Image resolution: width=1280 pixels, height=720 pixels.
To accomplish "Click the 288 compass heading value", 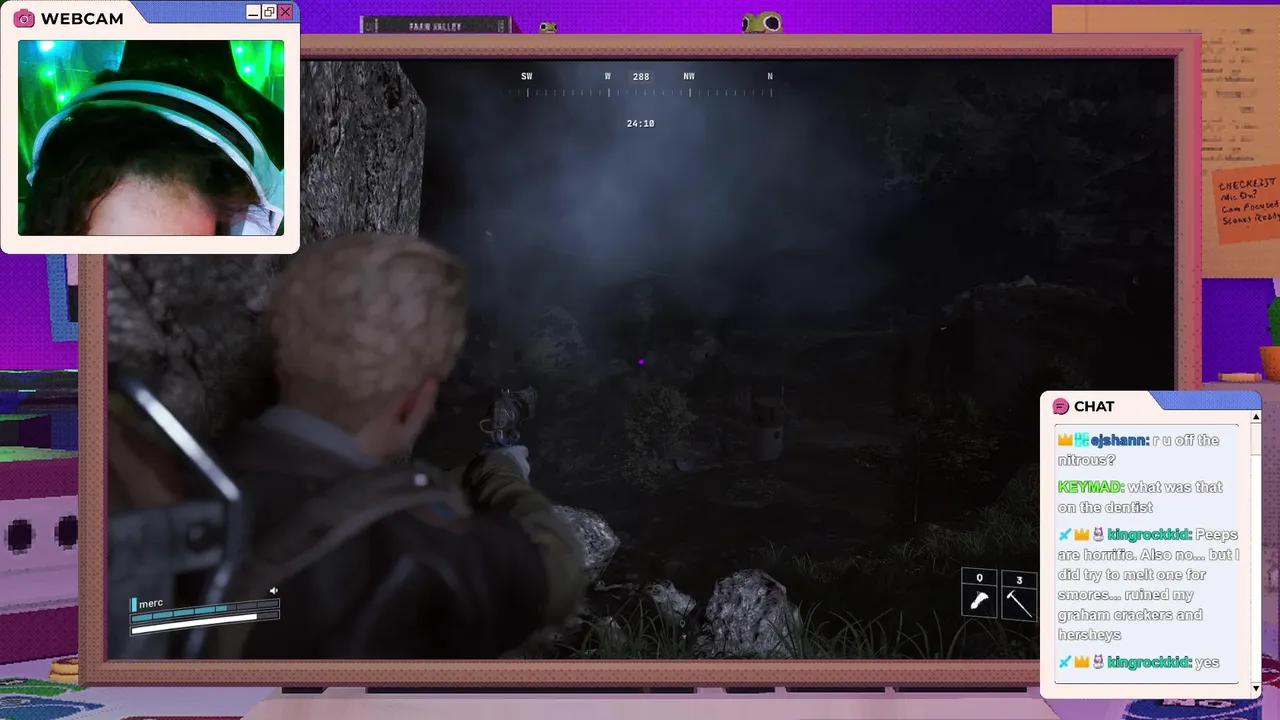I will pyautogui.click(x=641, y=76).
